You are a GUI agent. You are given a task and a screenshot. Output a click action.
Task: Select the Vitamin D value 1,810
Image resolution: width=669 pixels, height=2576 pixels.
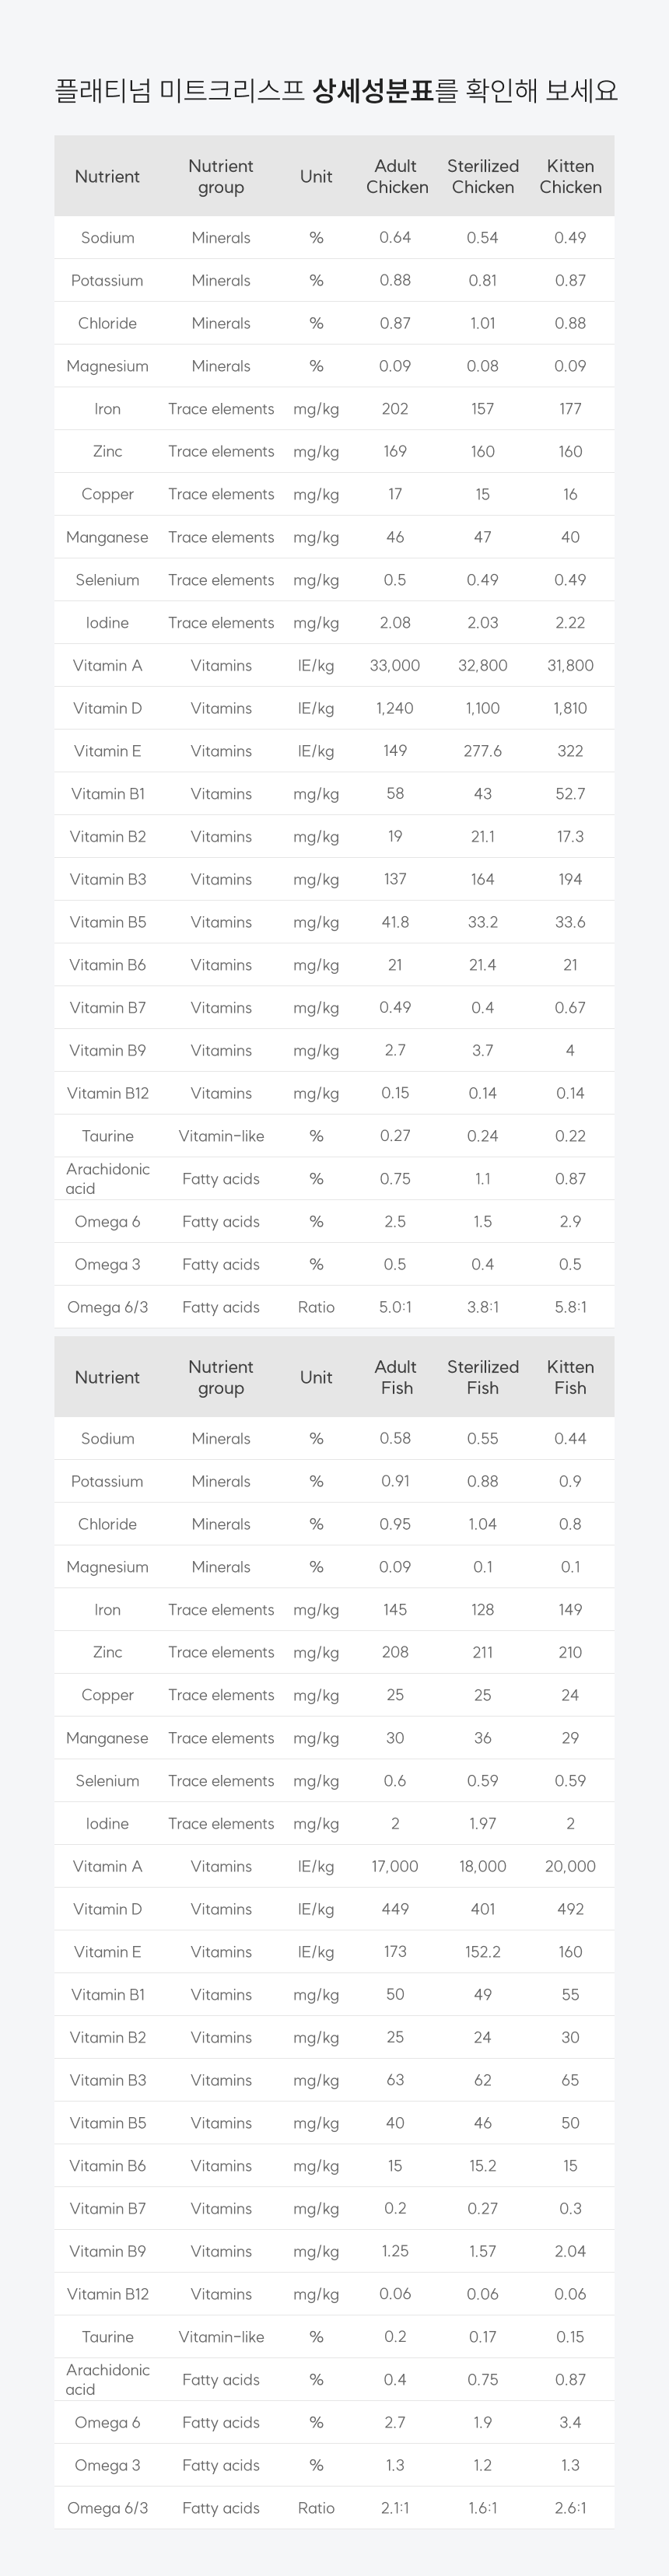(570, 708)
